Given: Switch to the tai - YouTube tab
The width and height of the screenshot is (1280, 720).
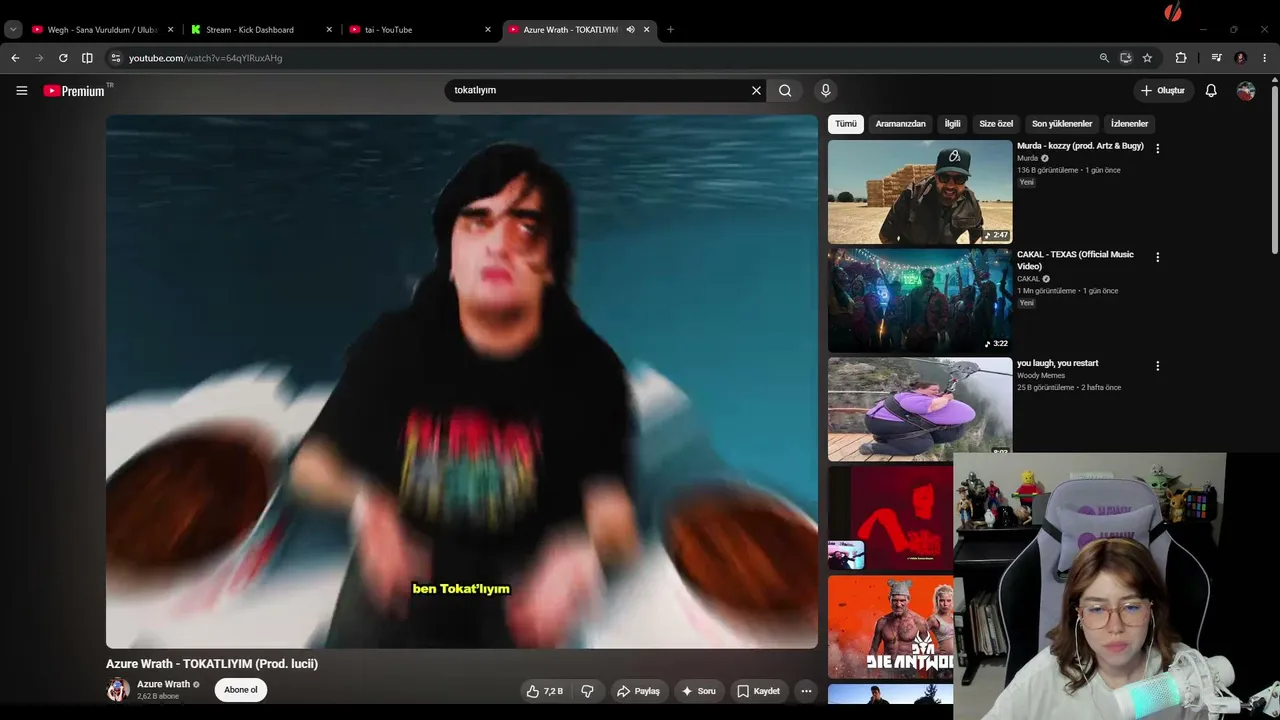Looking at the screenshot, I should [x=421, y=30].
